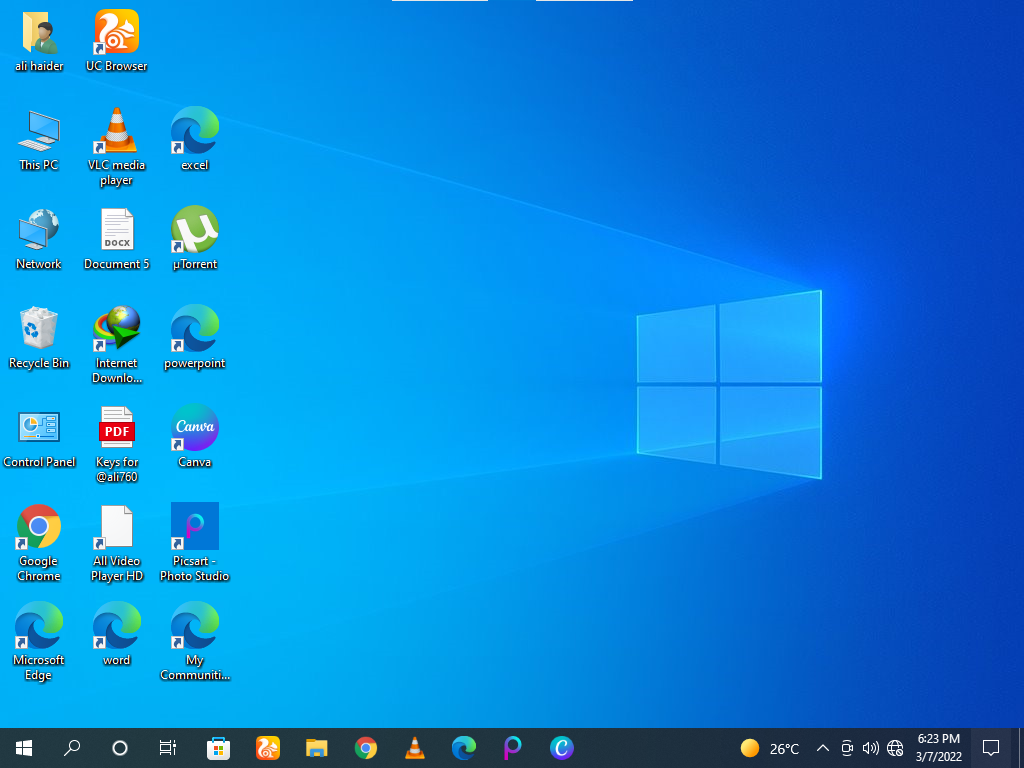Screen dimensions: 1024x768
Task: Open Cortana circle on taskbar
Action: point(120,748)
